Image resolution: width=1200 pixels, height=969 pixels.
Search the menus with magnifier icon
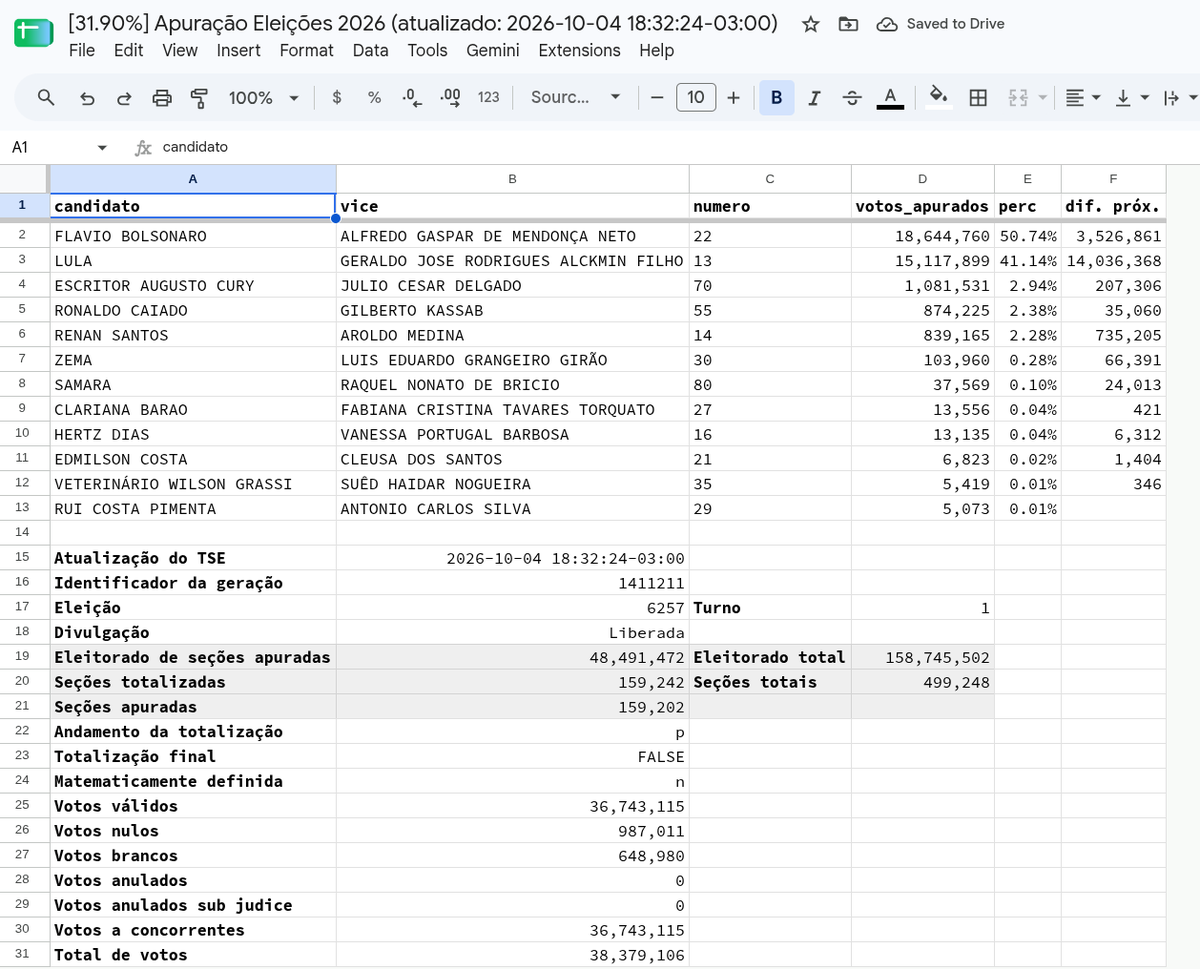pos(46,97)
